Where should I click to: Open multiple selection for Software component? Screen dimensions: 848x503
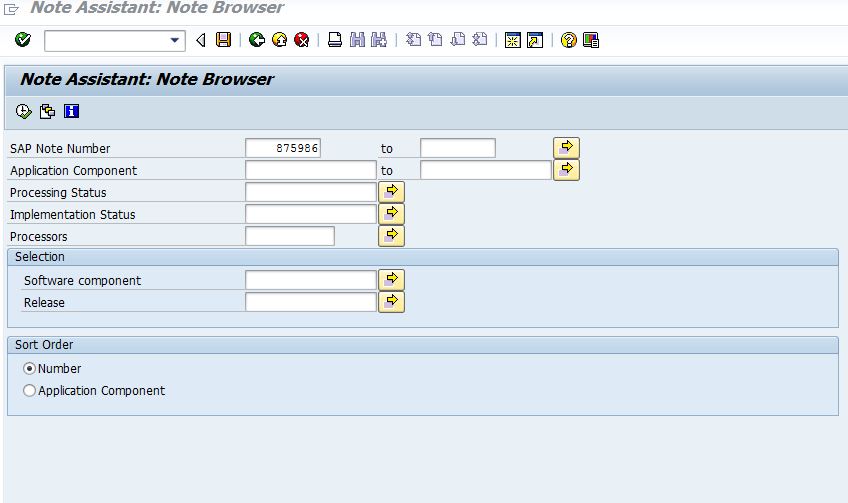pyautogui.click(x=392, y=280)
